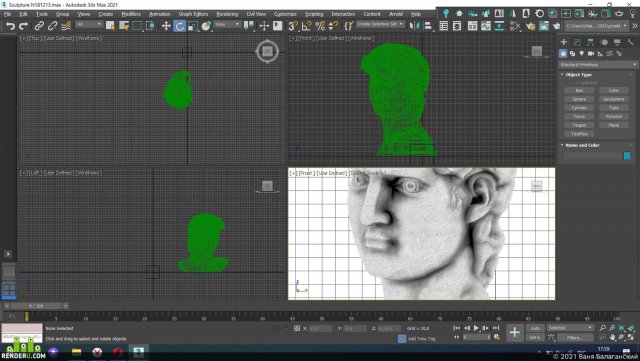Select the Select and Link chain icon

[x=39, y=26]
